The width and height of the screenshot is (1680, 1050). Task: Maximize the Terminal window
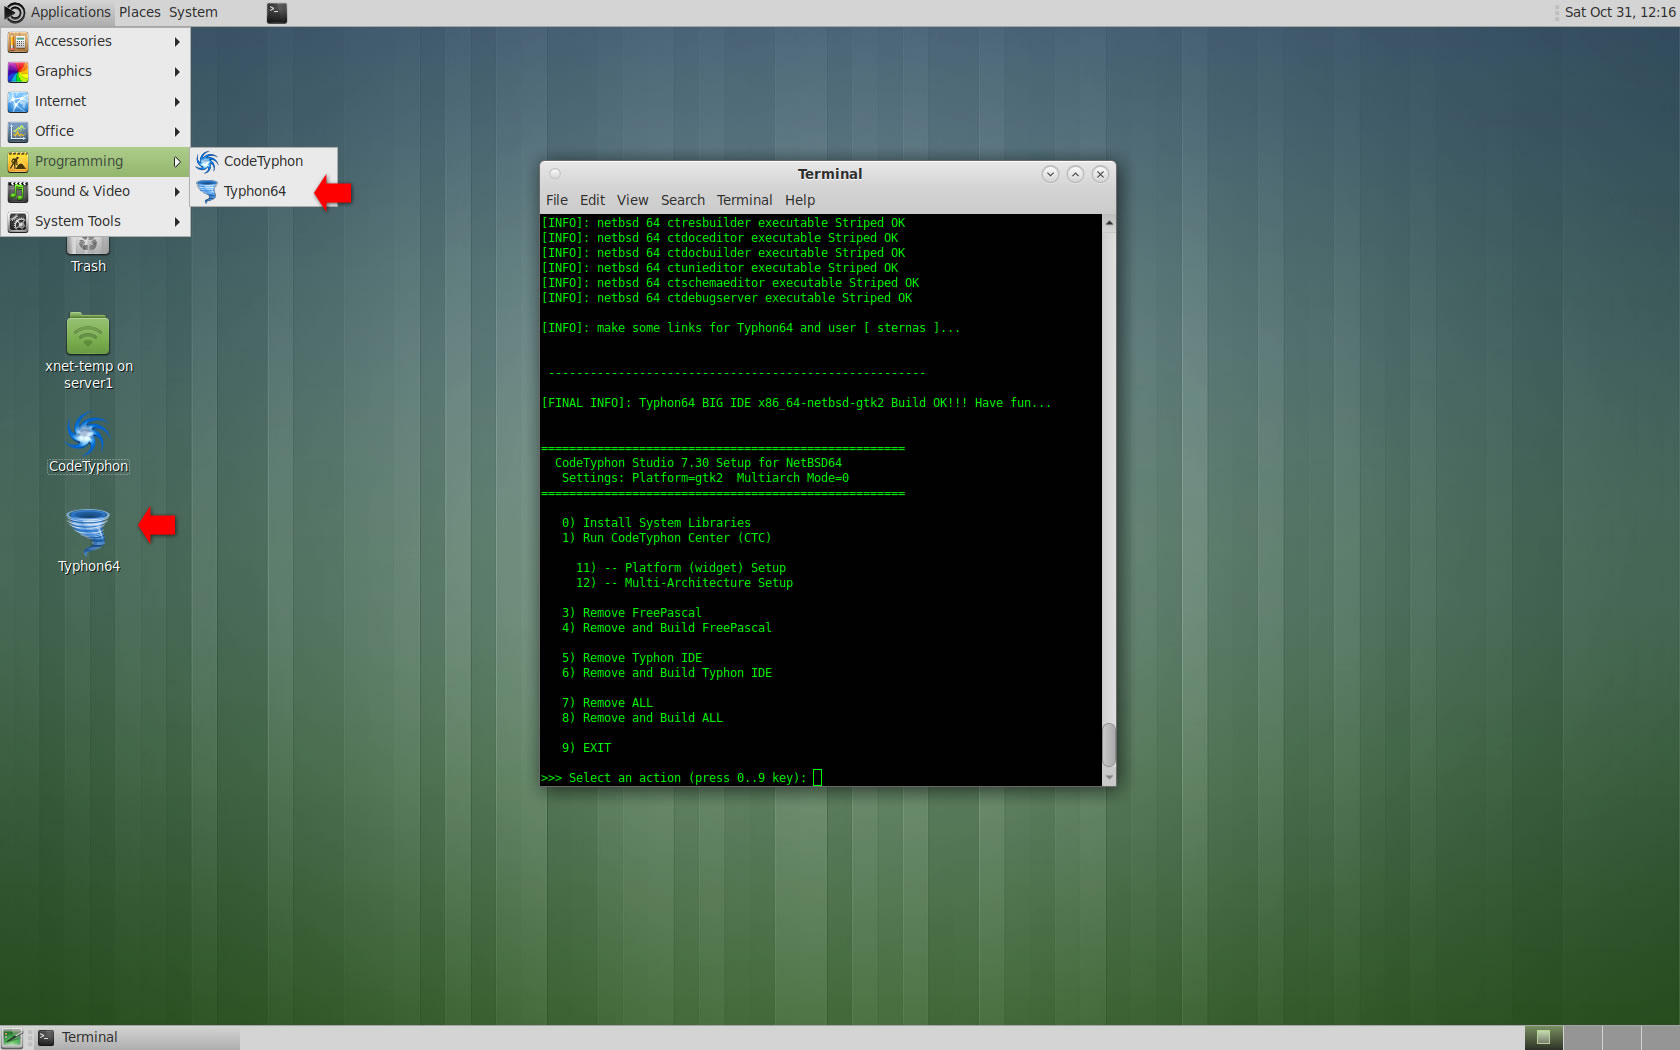[x=1075, y=174]
